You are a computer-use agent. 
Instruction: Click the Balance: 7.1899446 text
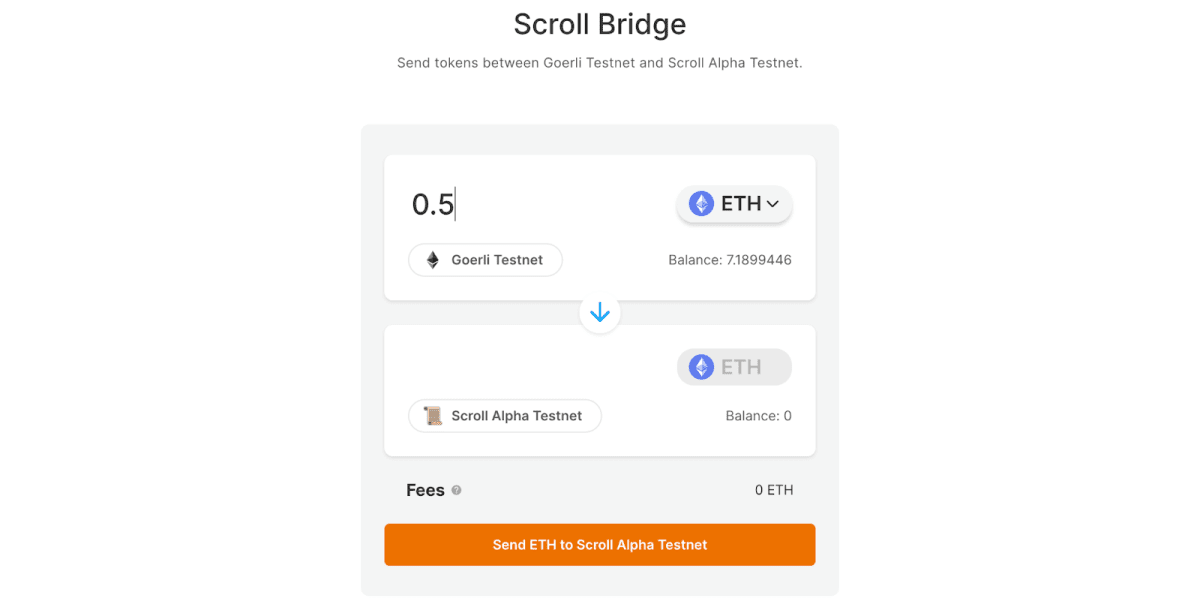click(730, 260)
